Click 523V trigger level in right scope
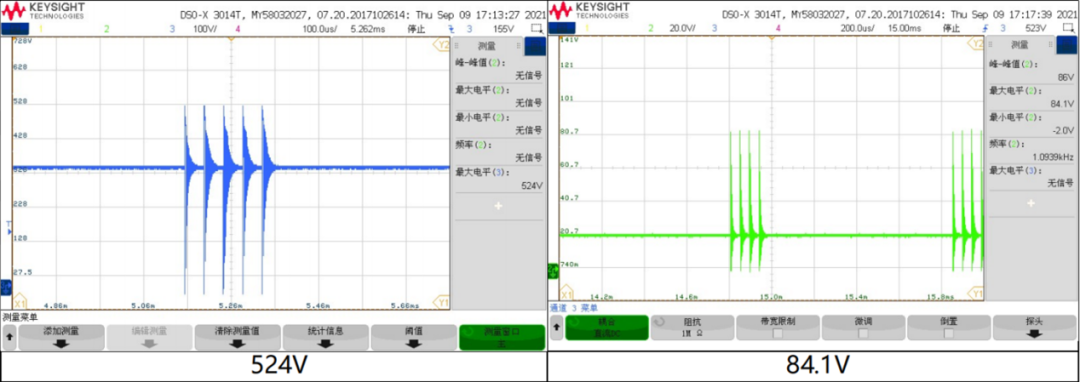The width and height of the screenshot is (1080, 382). 1035,28
